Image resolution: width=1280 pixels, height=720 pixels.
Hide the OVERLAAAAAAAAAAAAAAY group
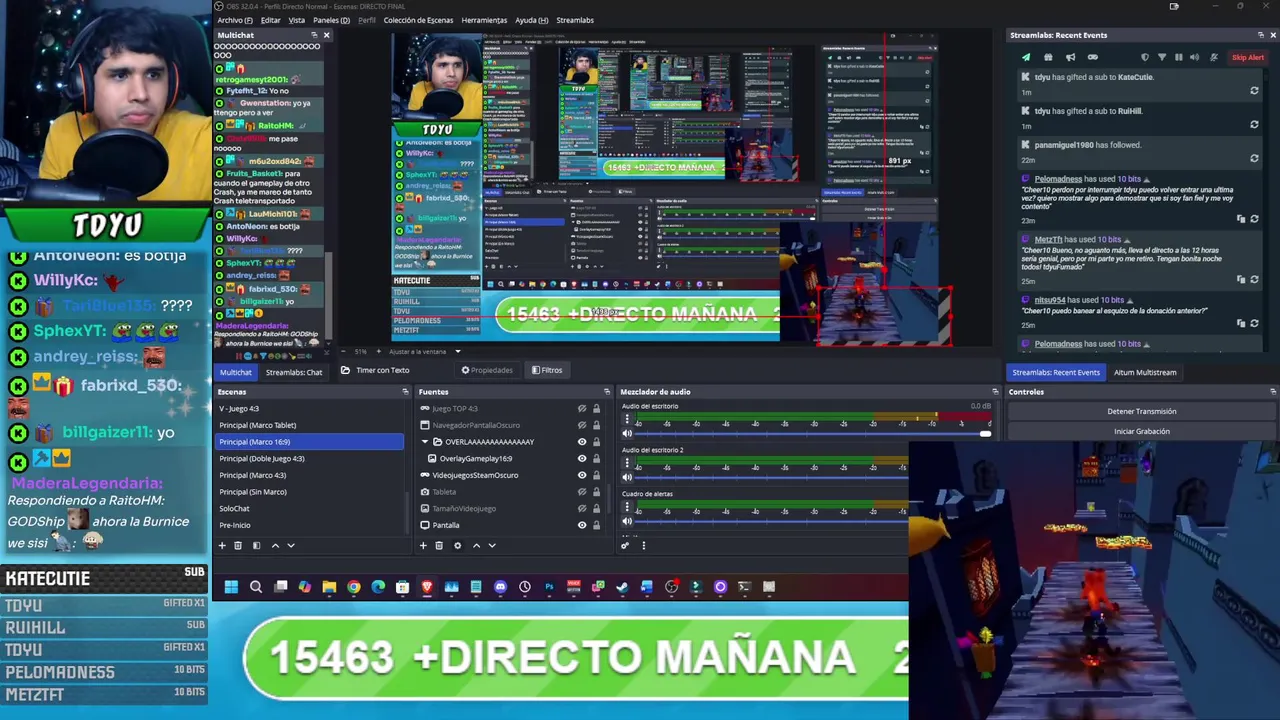pos(582,442)
